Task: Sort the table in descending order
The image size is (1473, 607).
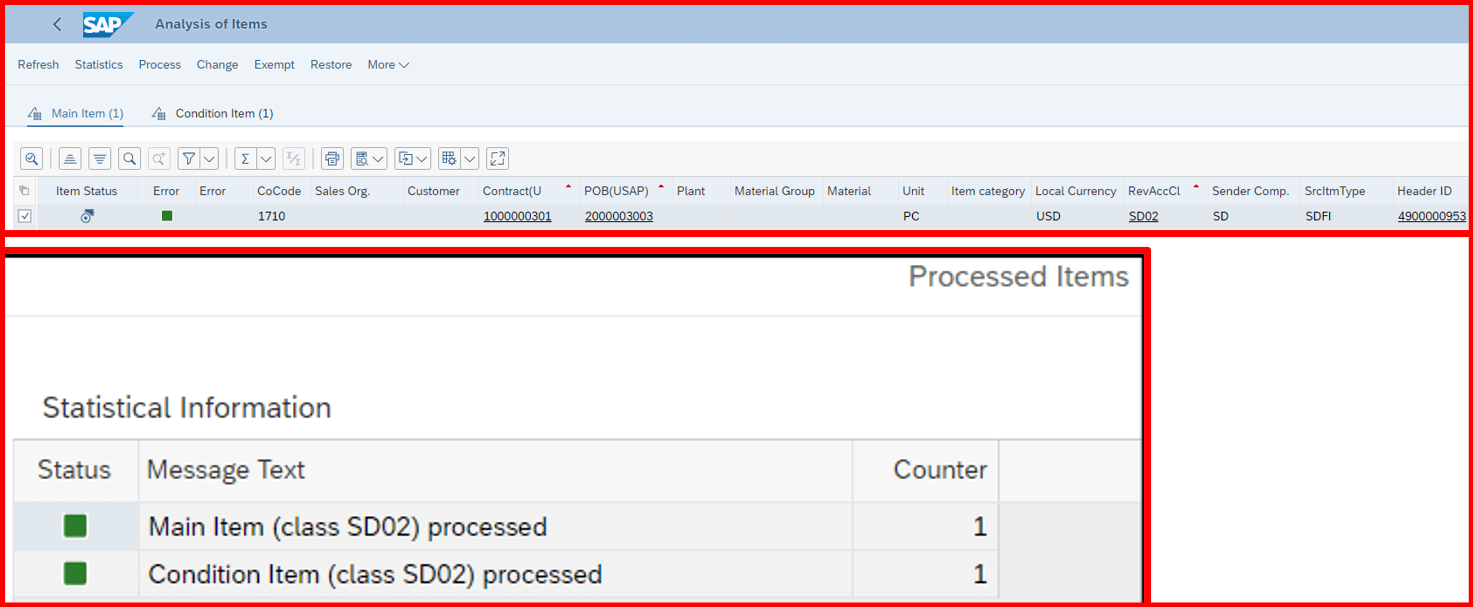Action: pos(99,158)
